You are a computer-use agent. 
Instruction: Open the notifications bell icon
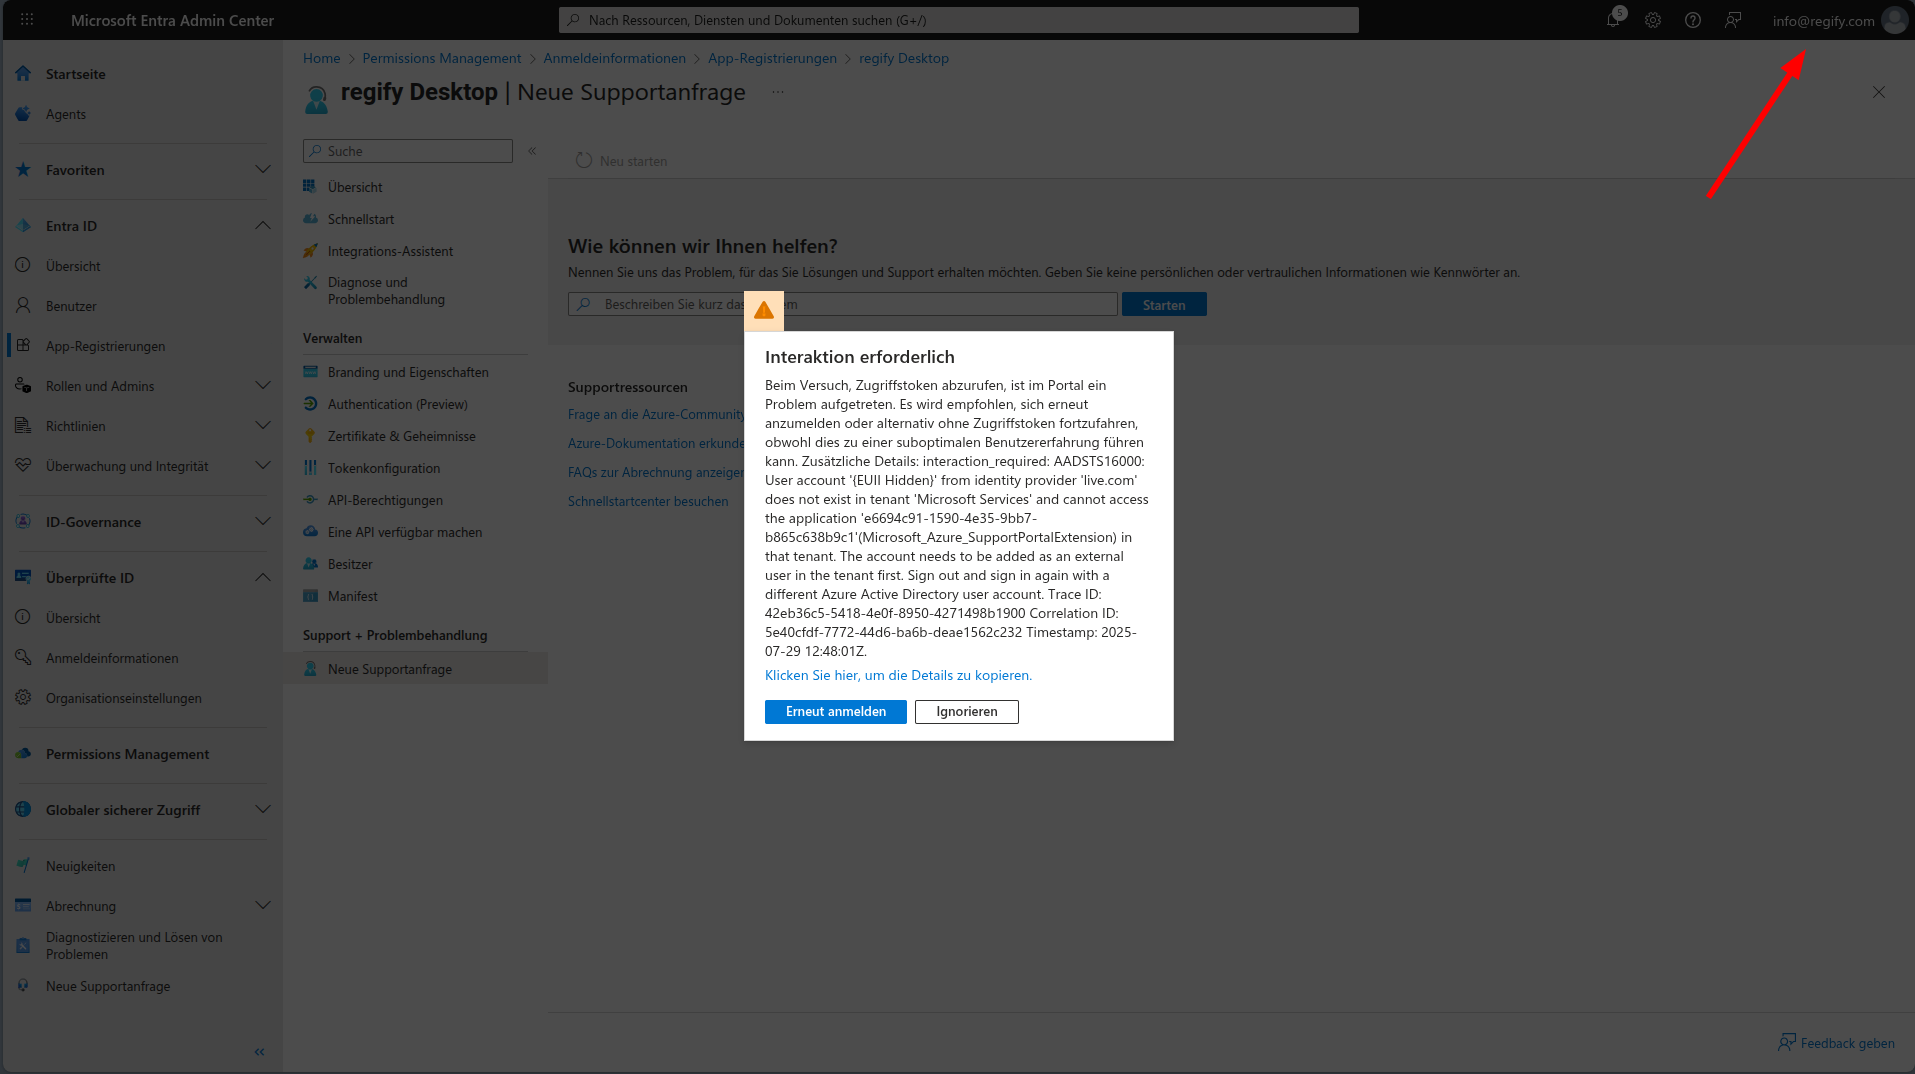pyautogui.click(x=1613, y=20)
